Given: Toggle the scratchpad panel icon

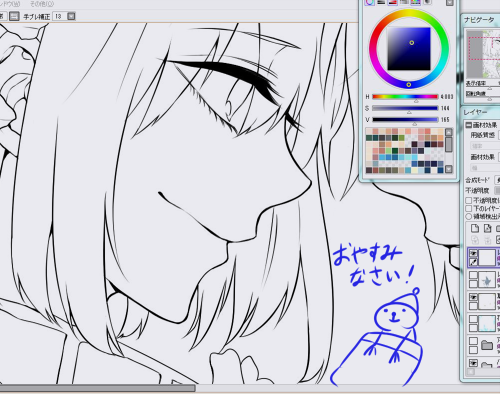Looking at the screenshot, I should coord(427,2).
